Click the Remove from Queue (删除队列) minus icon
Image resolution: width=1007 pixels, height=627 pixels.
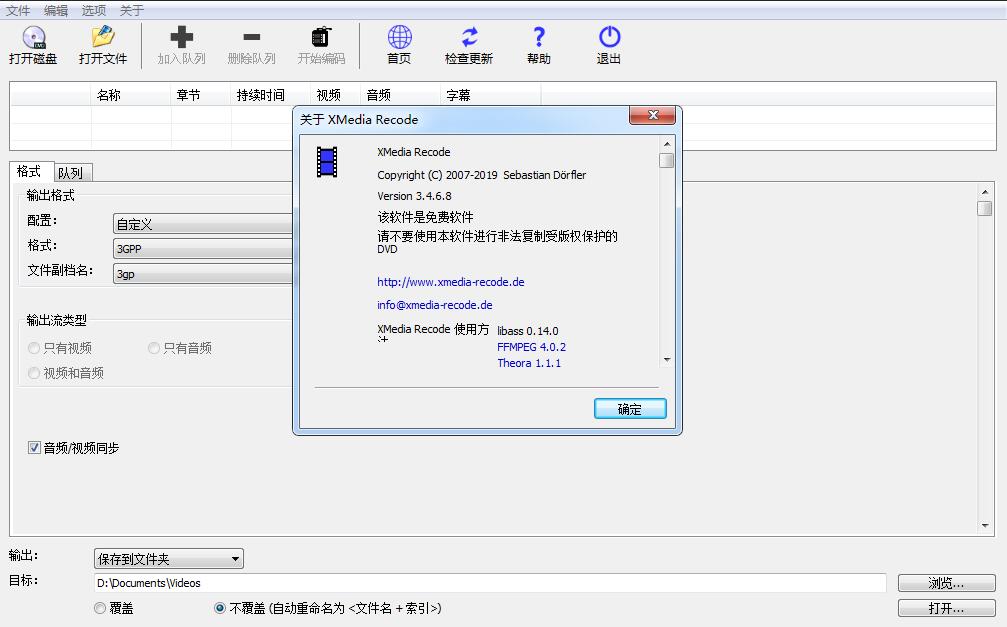pos(252,37)
